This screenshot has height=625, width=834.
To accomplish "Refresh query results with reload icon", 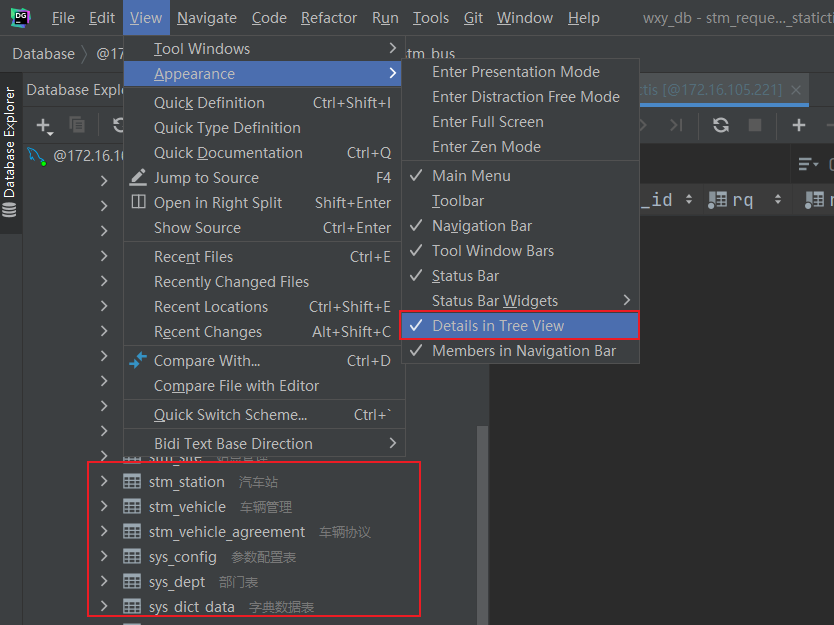I will tap(721, 125).
